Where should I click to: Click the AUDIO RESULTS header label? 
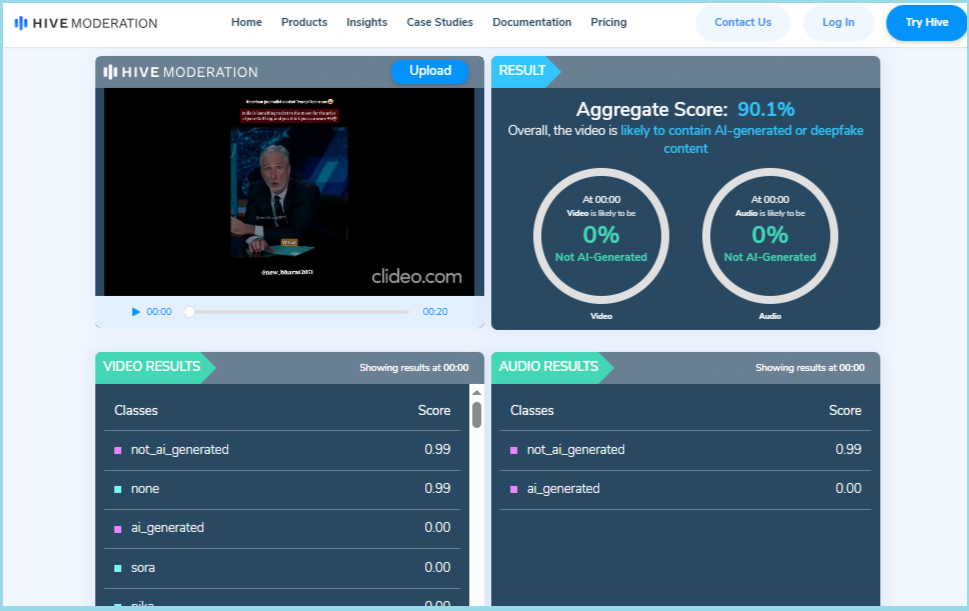[x=548, y=367]
